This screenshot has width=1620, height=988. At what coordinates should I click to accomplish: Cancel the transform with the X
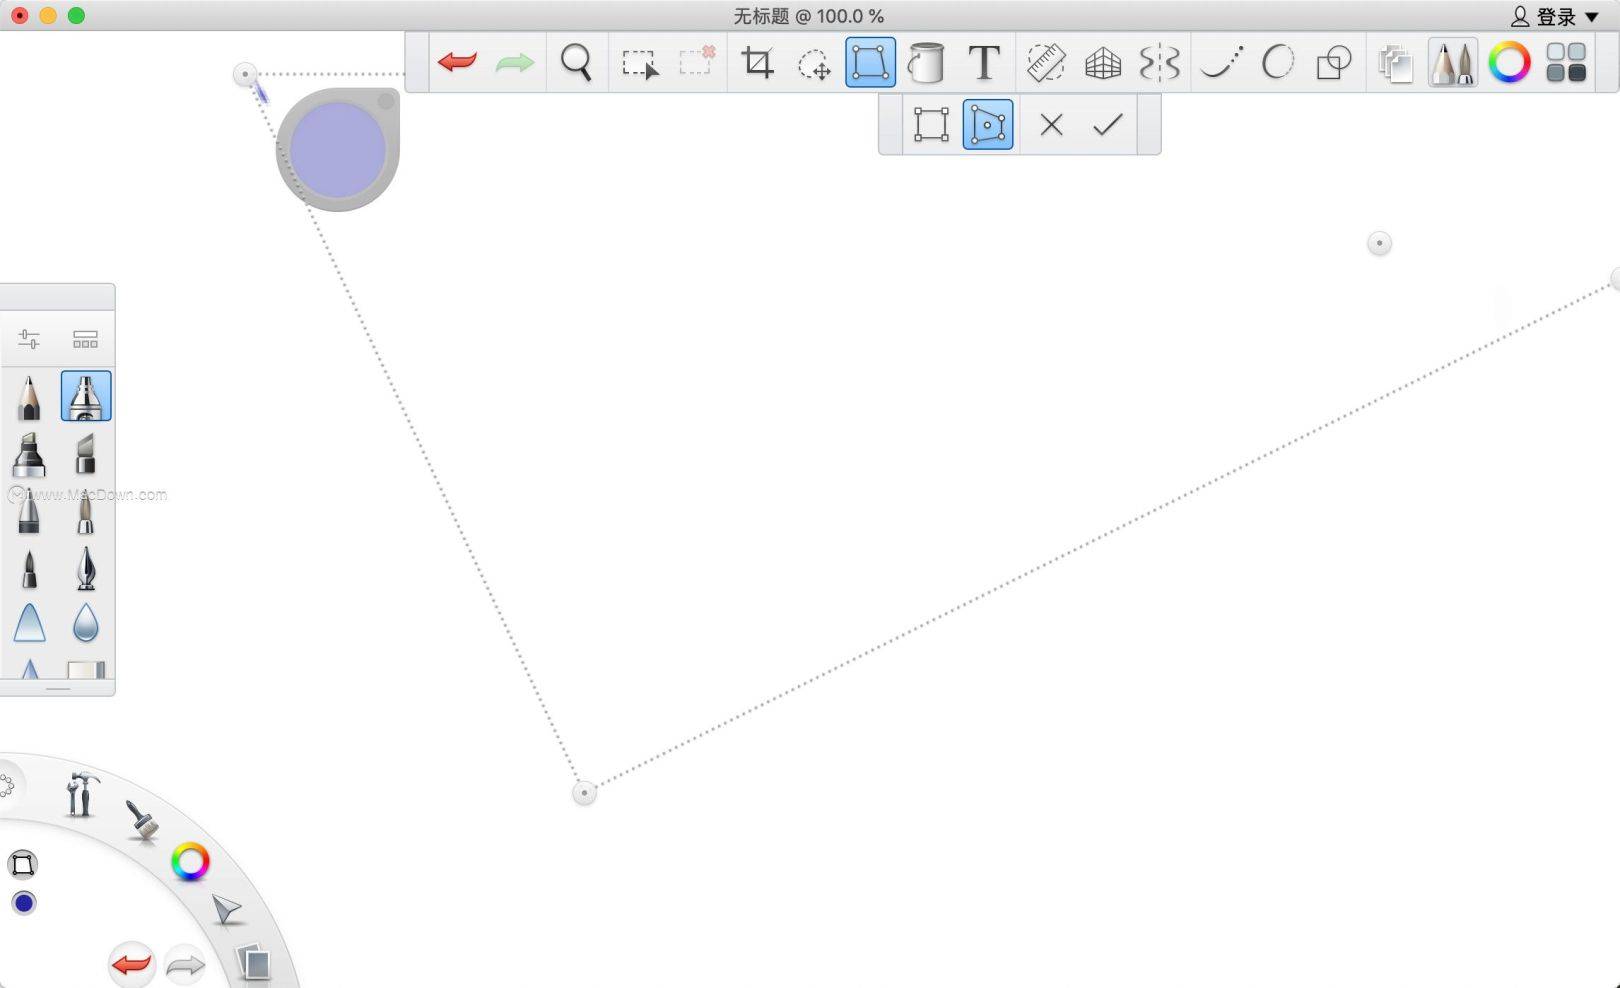click(x=1050, y=125)
